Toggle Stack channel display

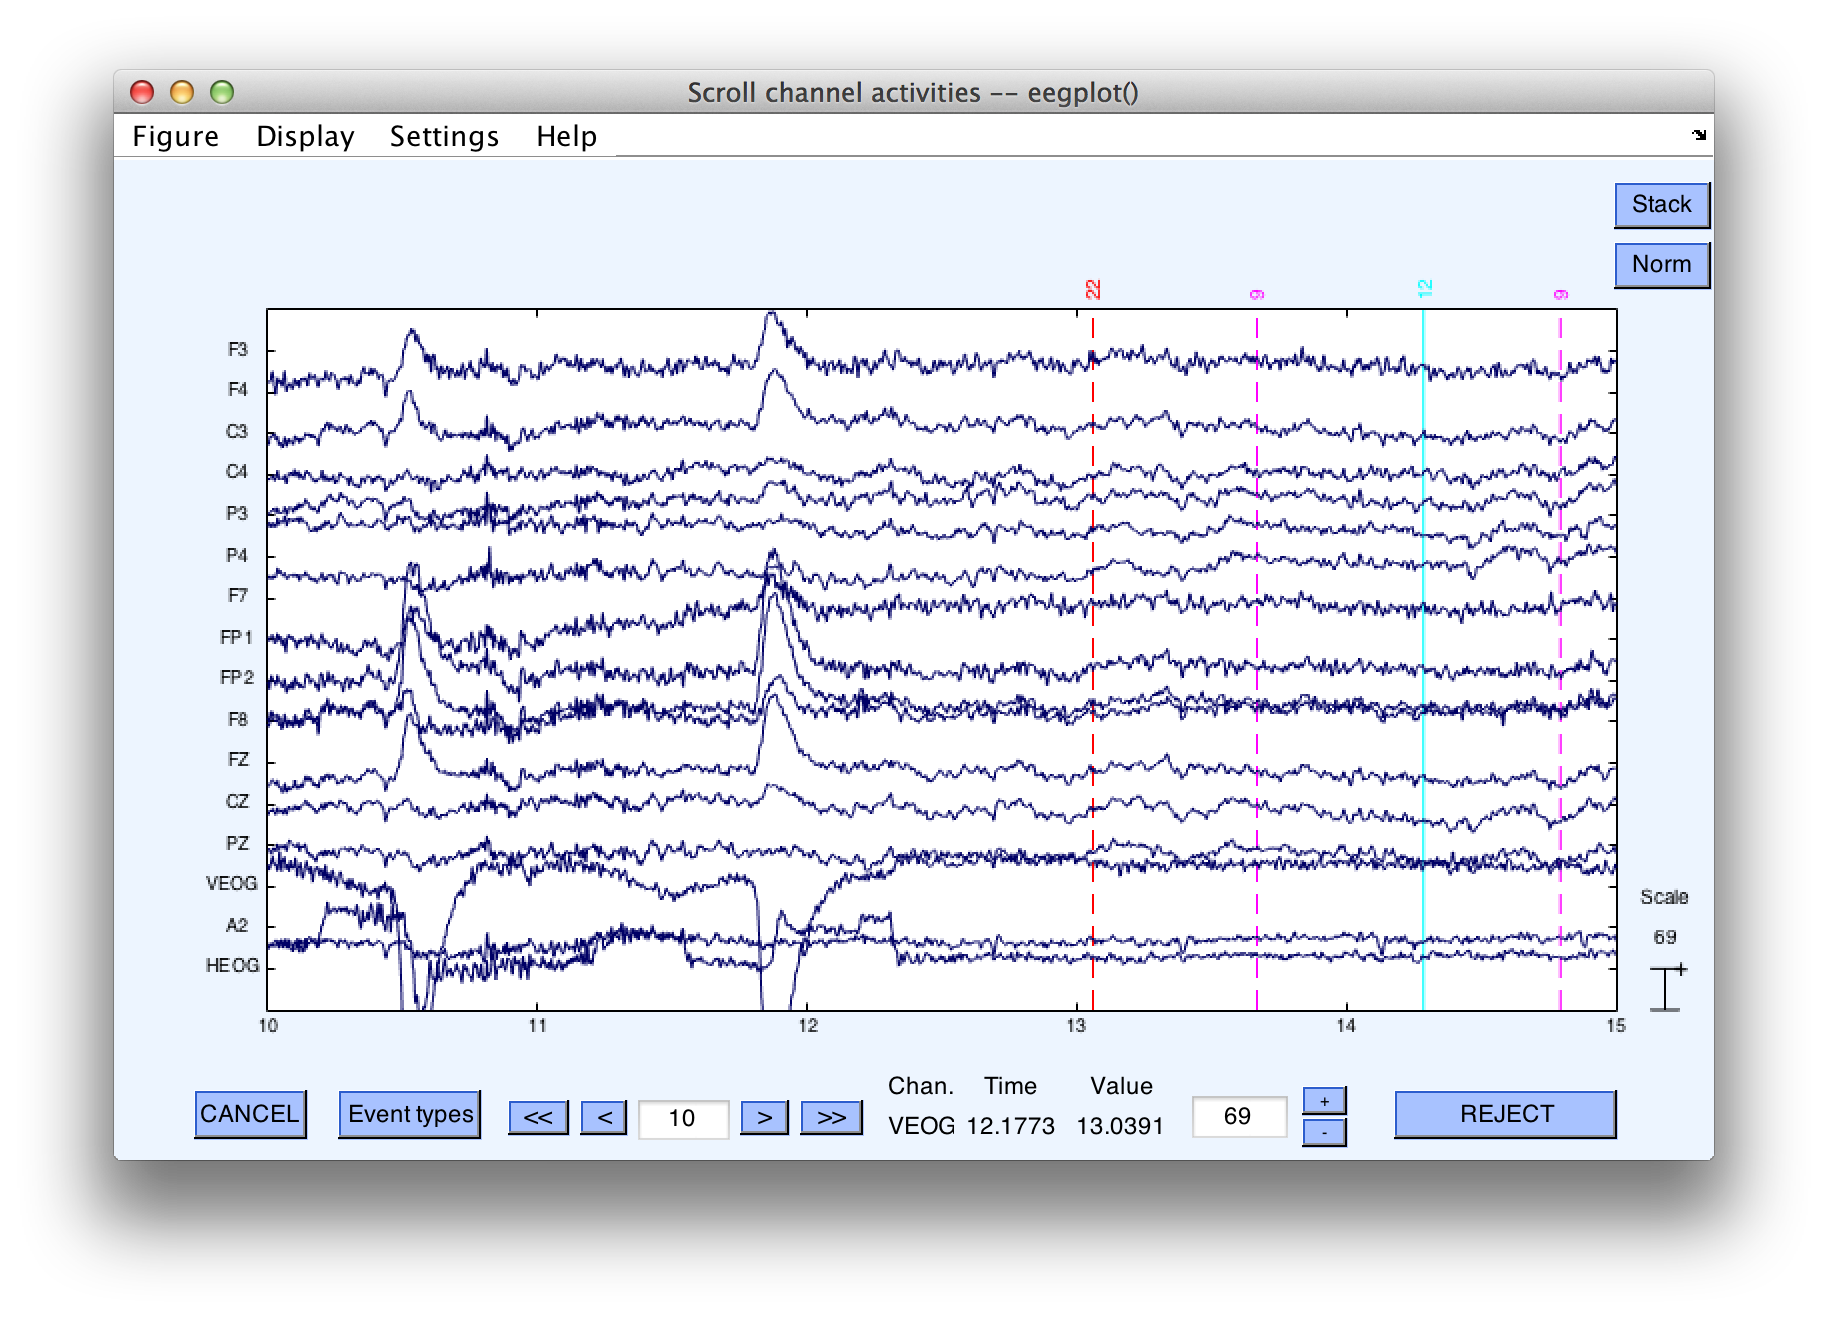click(1662, 205)
